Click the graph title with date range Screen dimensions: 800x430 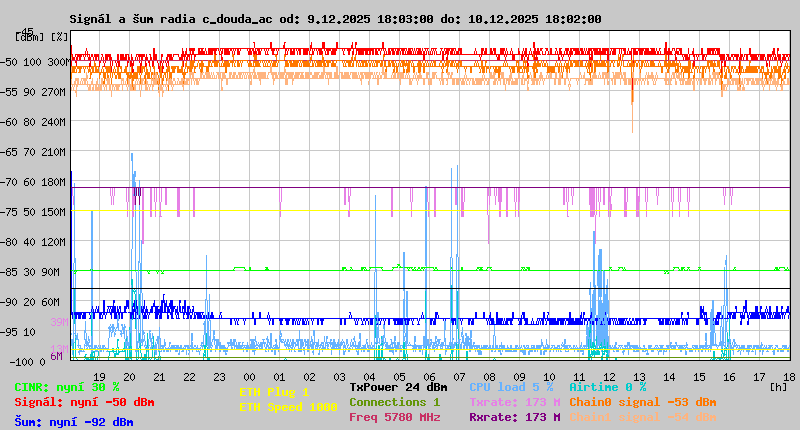(x=335, y=19)
